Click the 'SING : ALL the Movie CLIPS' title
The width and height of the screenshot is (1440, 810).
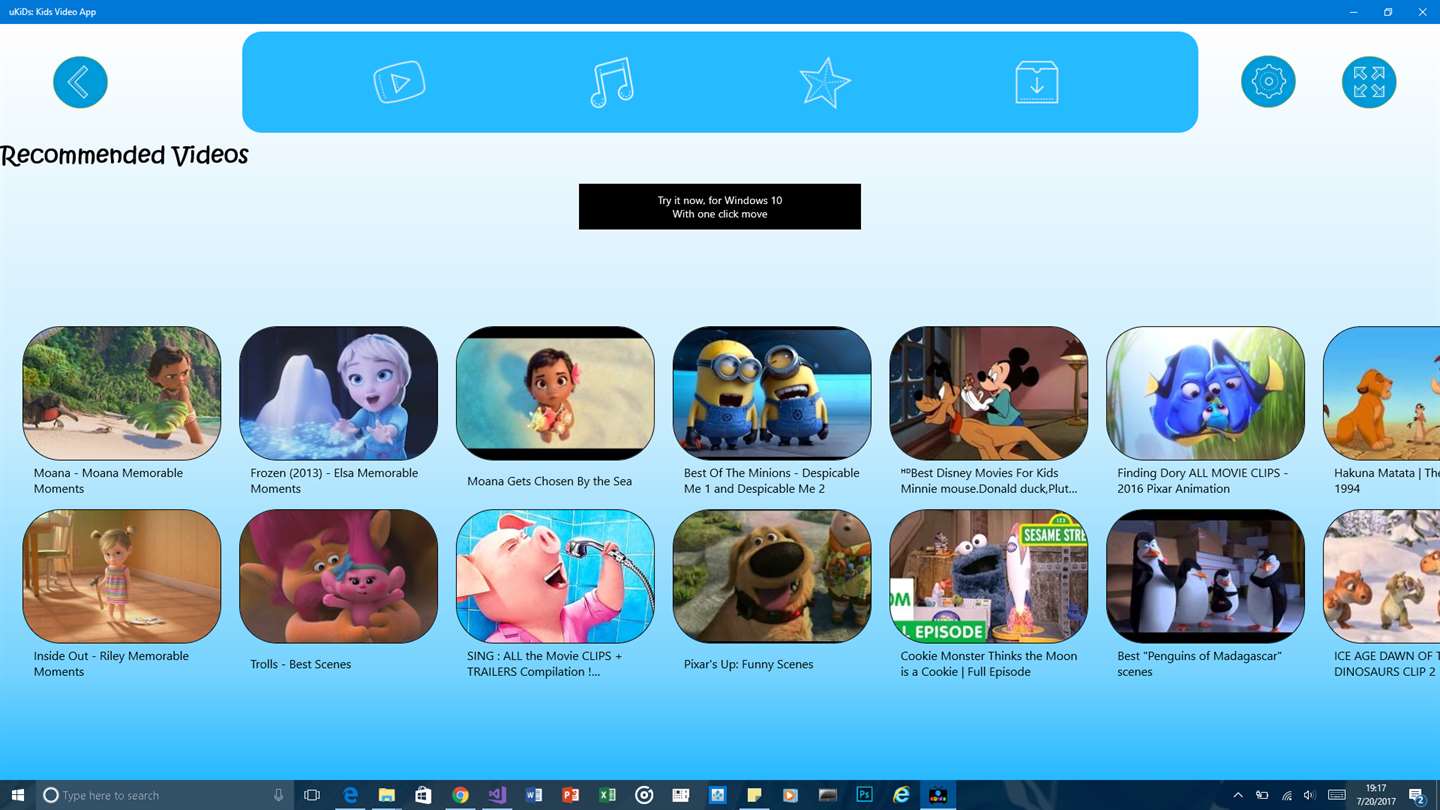click(544, 664)
